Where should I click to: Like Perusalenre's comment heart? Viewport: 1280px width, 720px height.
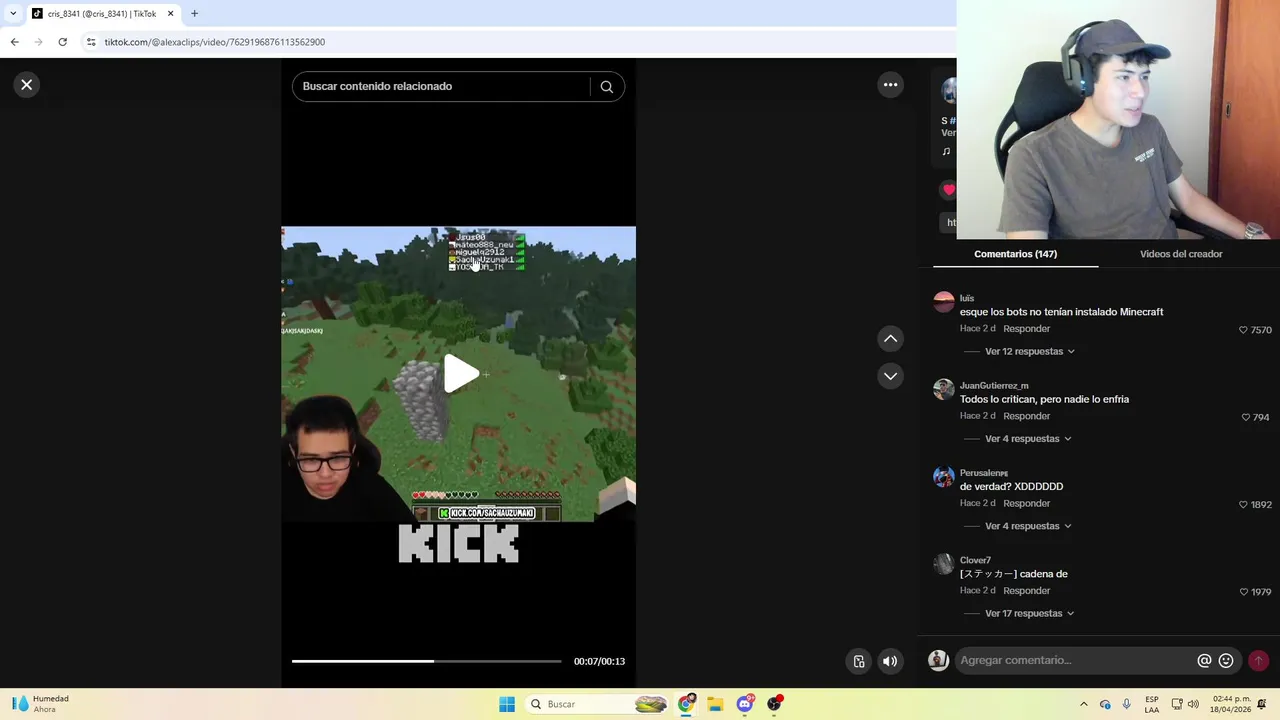pos(1243,505)
